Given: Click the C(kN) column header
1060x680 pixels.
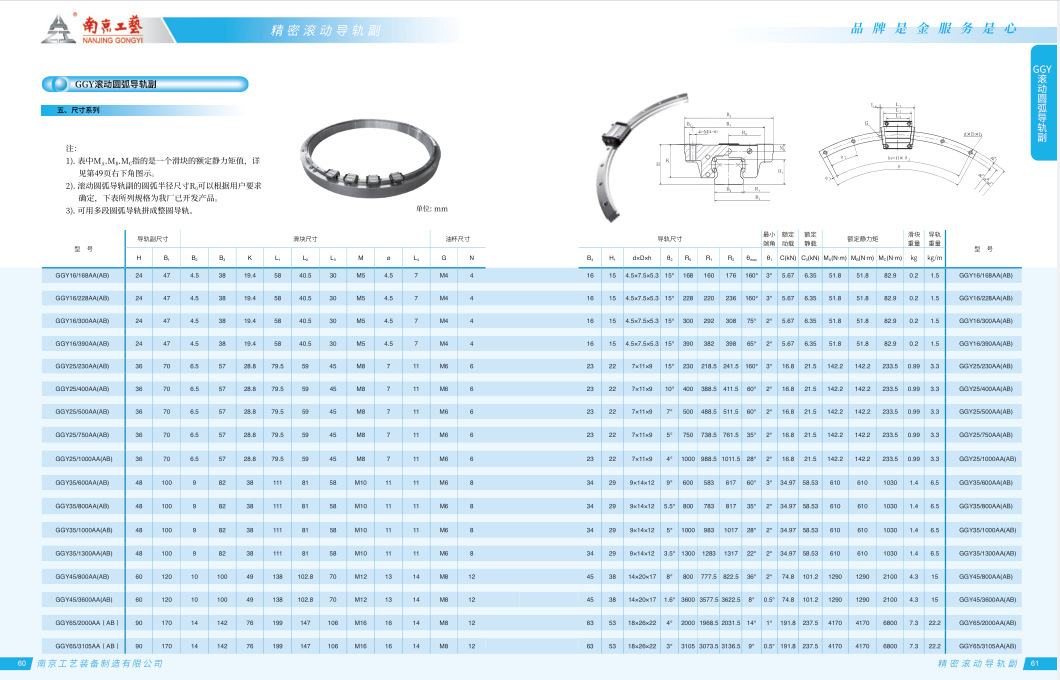Looking at the screenshot, I should (788, 258).
